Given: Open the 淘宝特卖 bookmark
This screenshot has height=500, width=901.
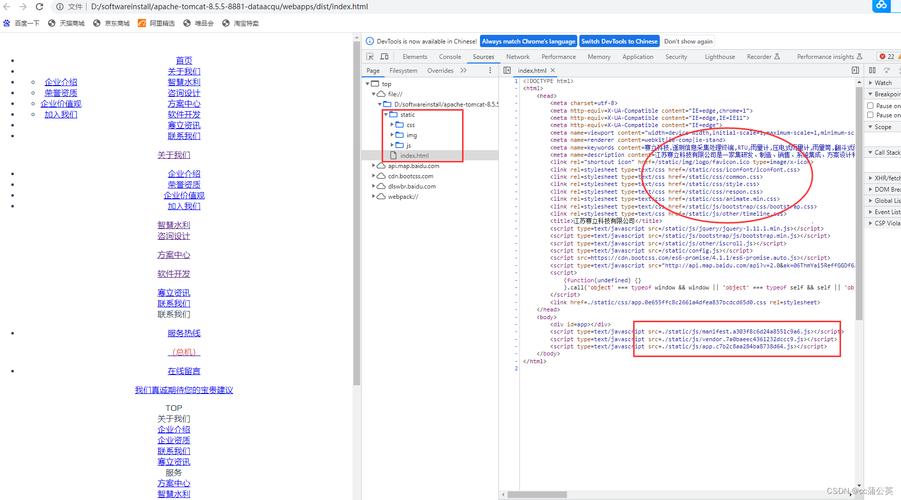Looking at the screenshot, I should click(240, 24).
